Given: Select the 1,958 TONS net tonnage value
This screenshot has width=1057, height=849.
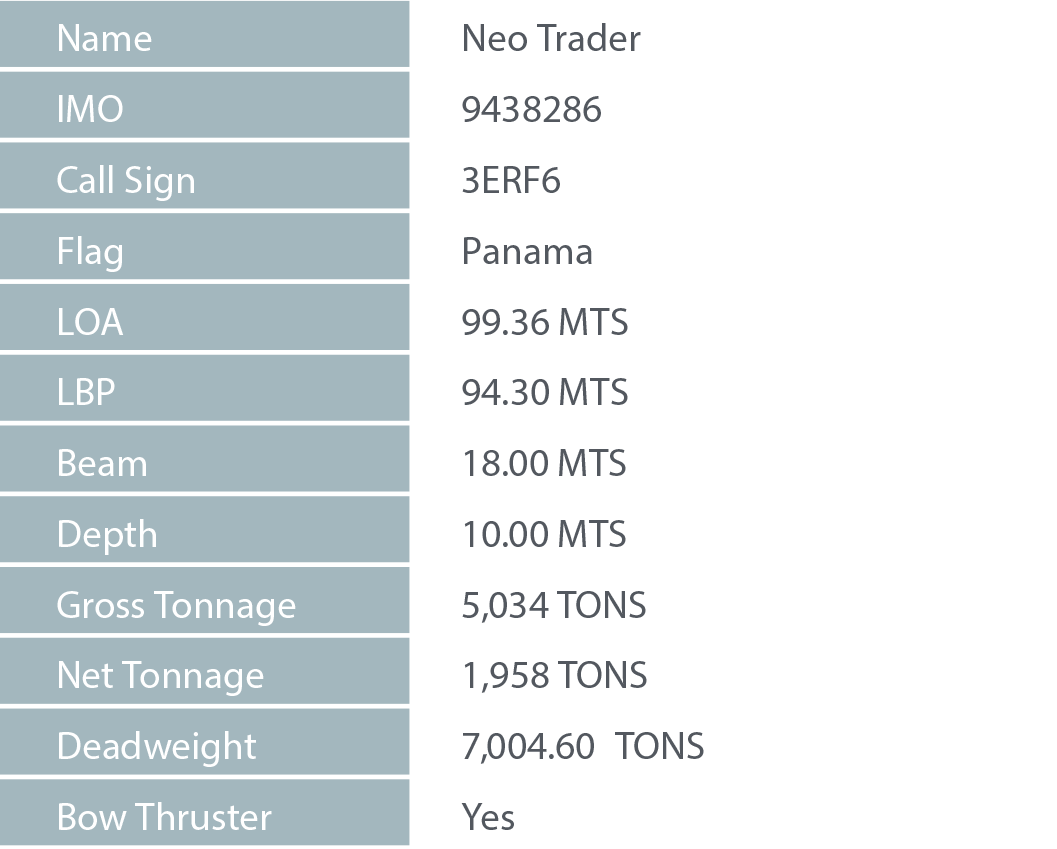Looking at the screenshot, I should point(554,676).
